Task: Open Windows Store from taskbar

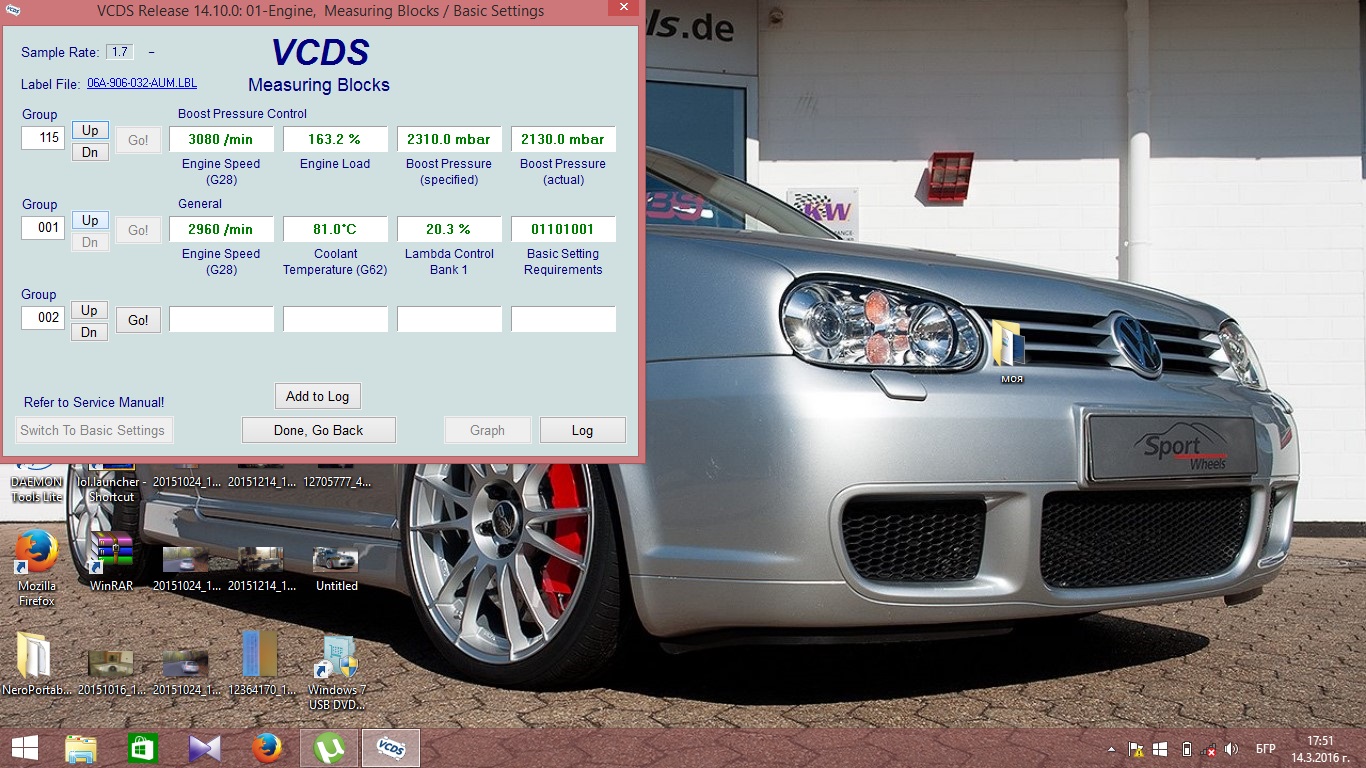Action: coord(142,748)
